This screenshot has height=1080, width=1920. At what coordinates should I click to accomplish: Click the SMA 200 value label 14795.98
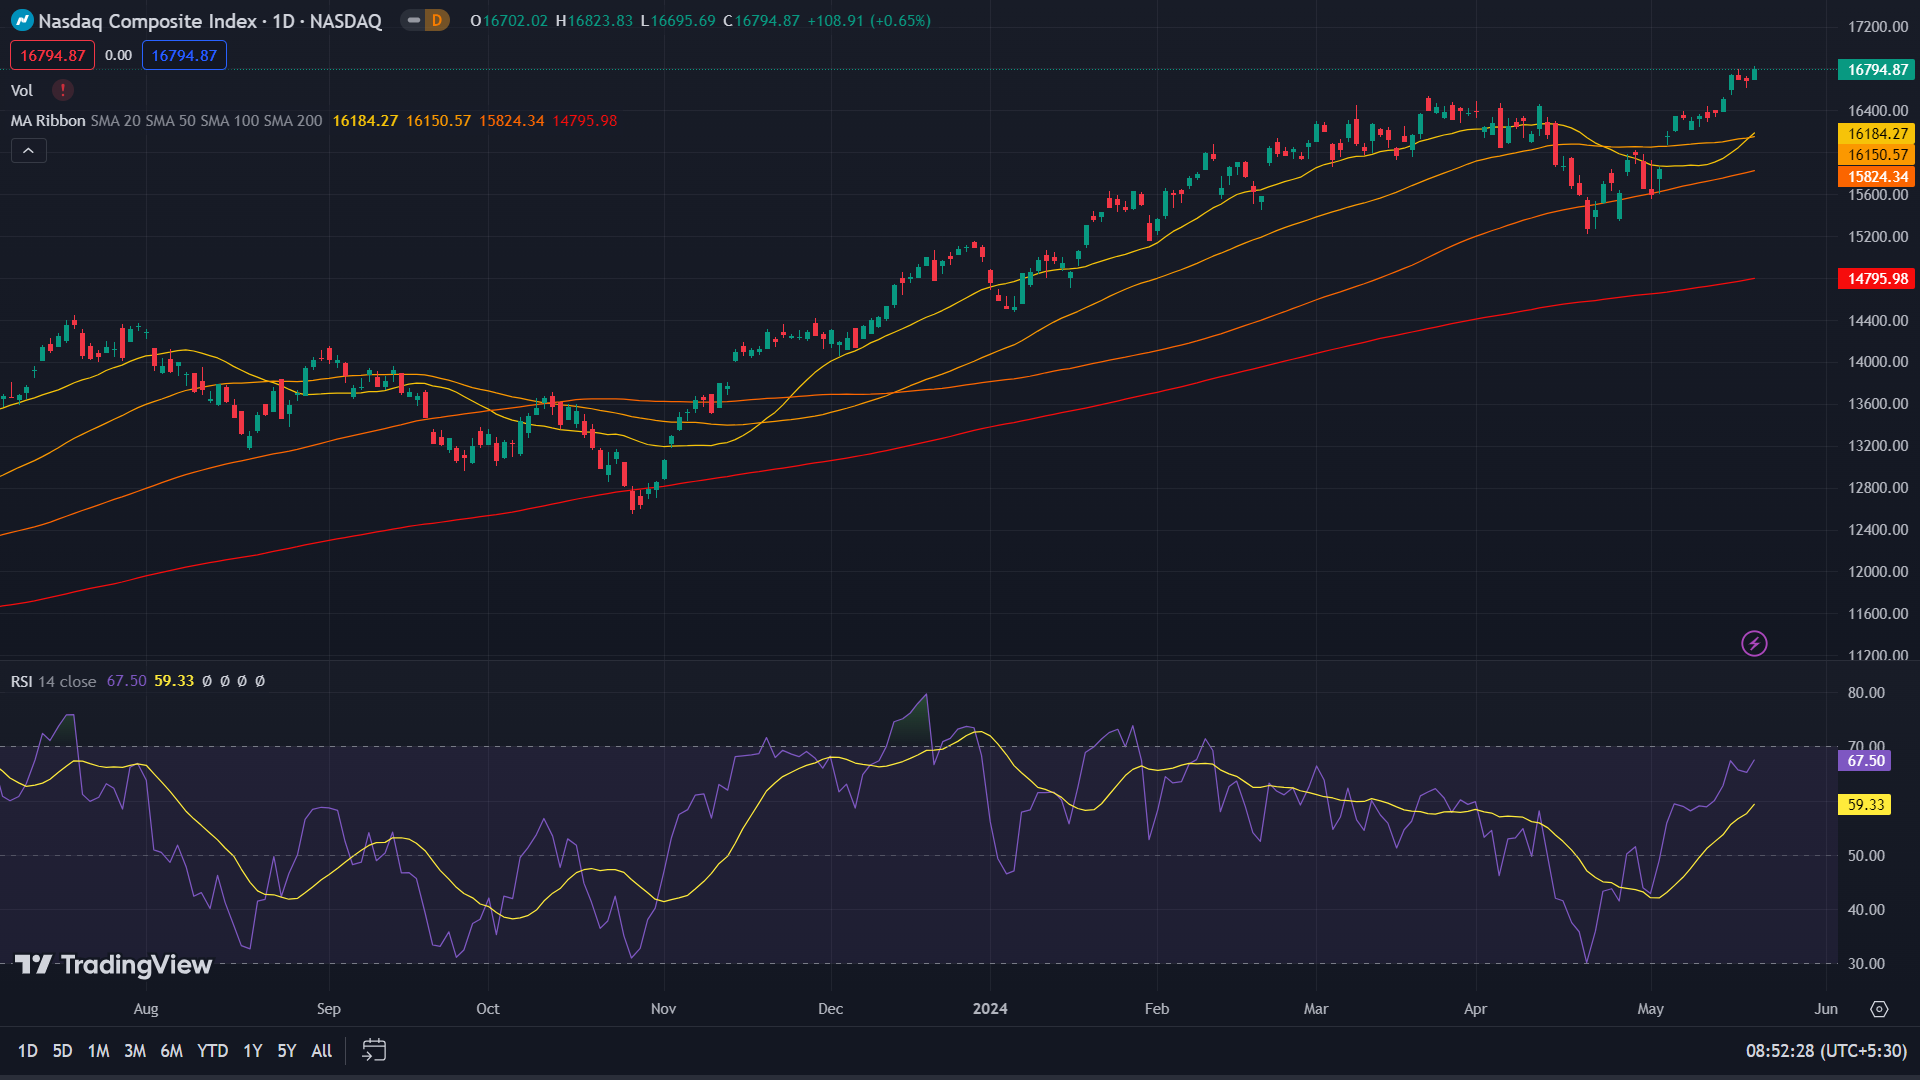click(1877, 279)
